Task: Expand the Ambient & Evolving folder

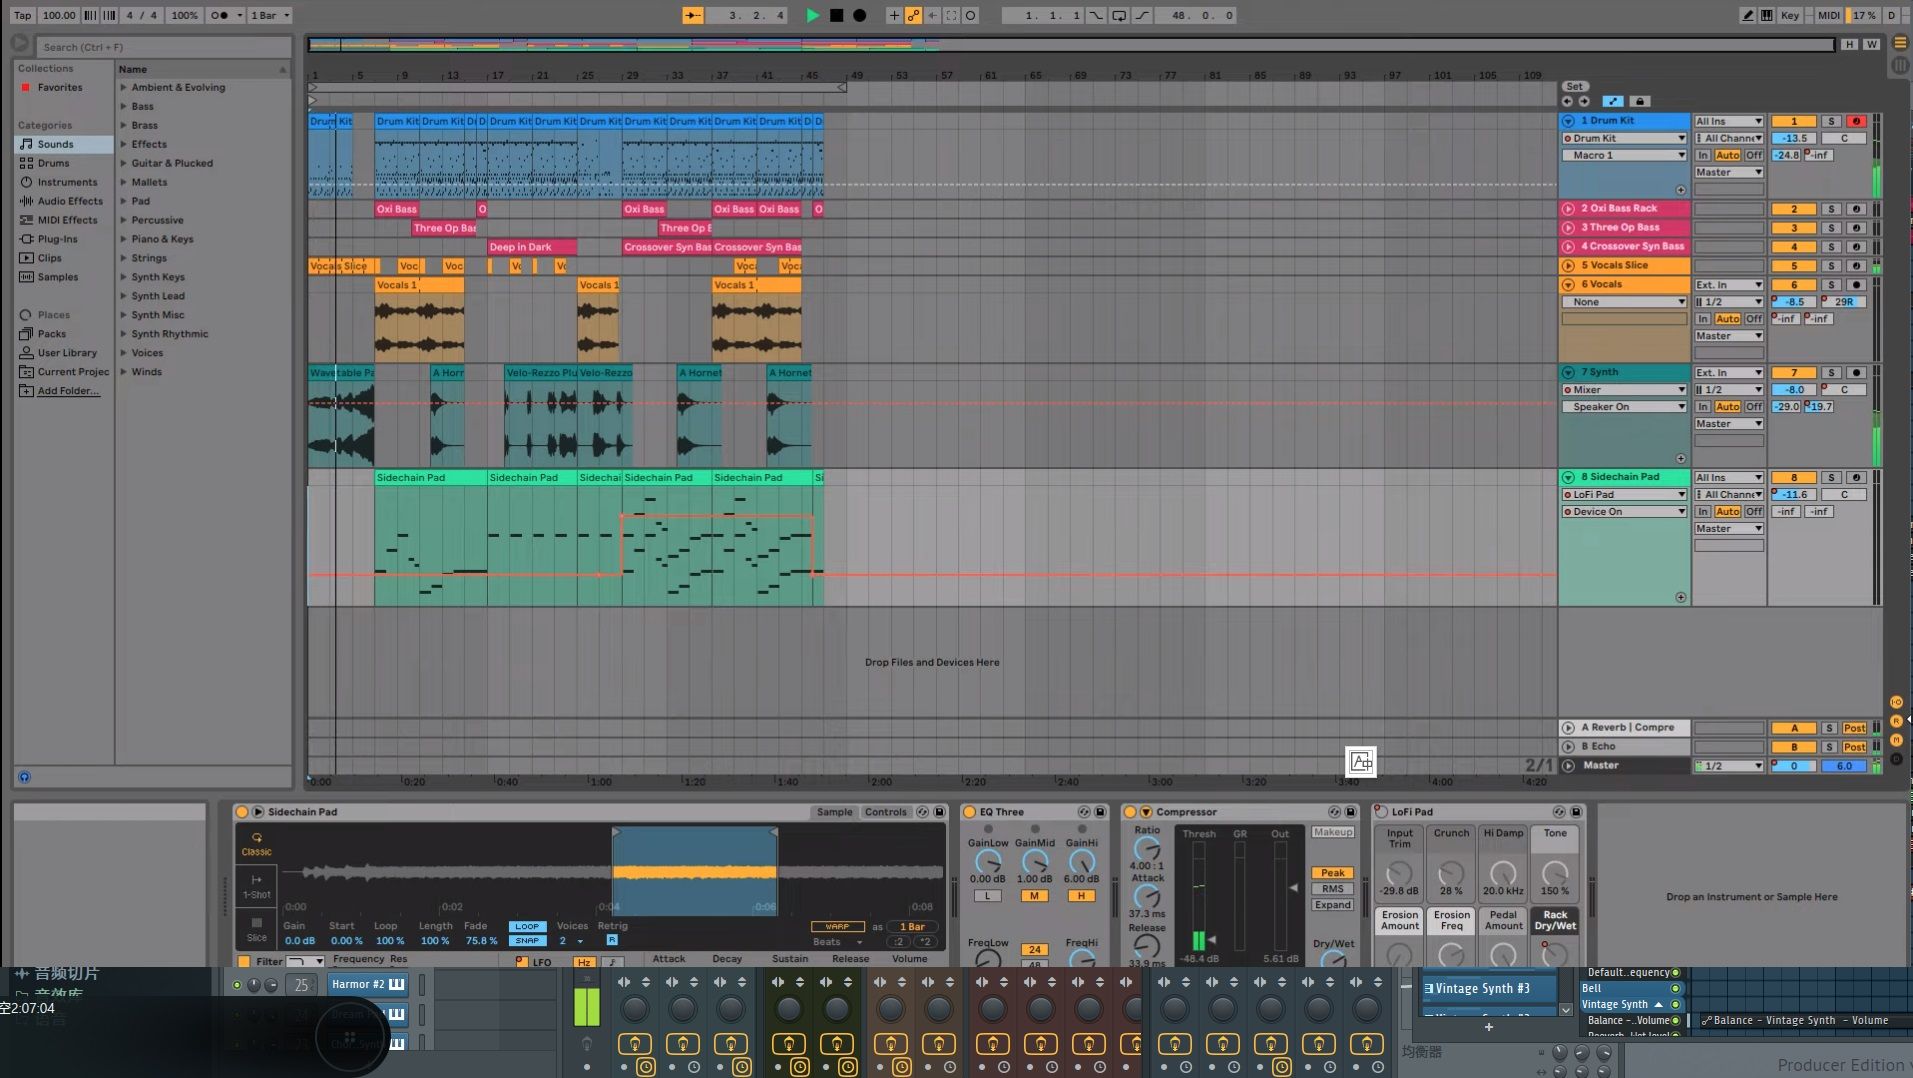Action: pyautogui.click(x=124, y=88)
